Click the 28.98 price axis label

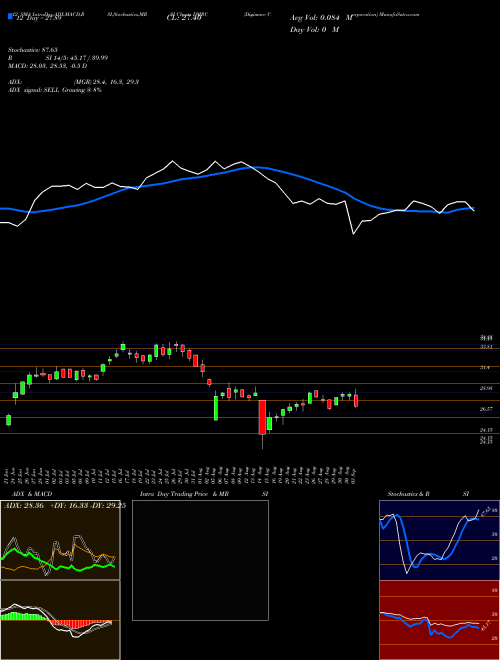[486, 389]
